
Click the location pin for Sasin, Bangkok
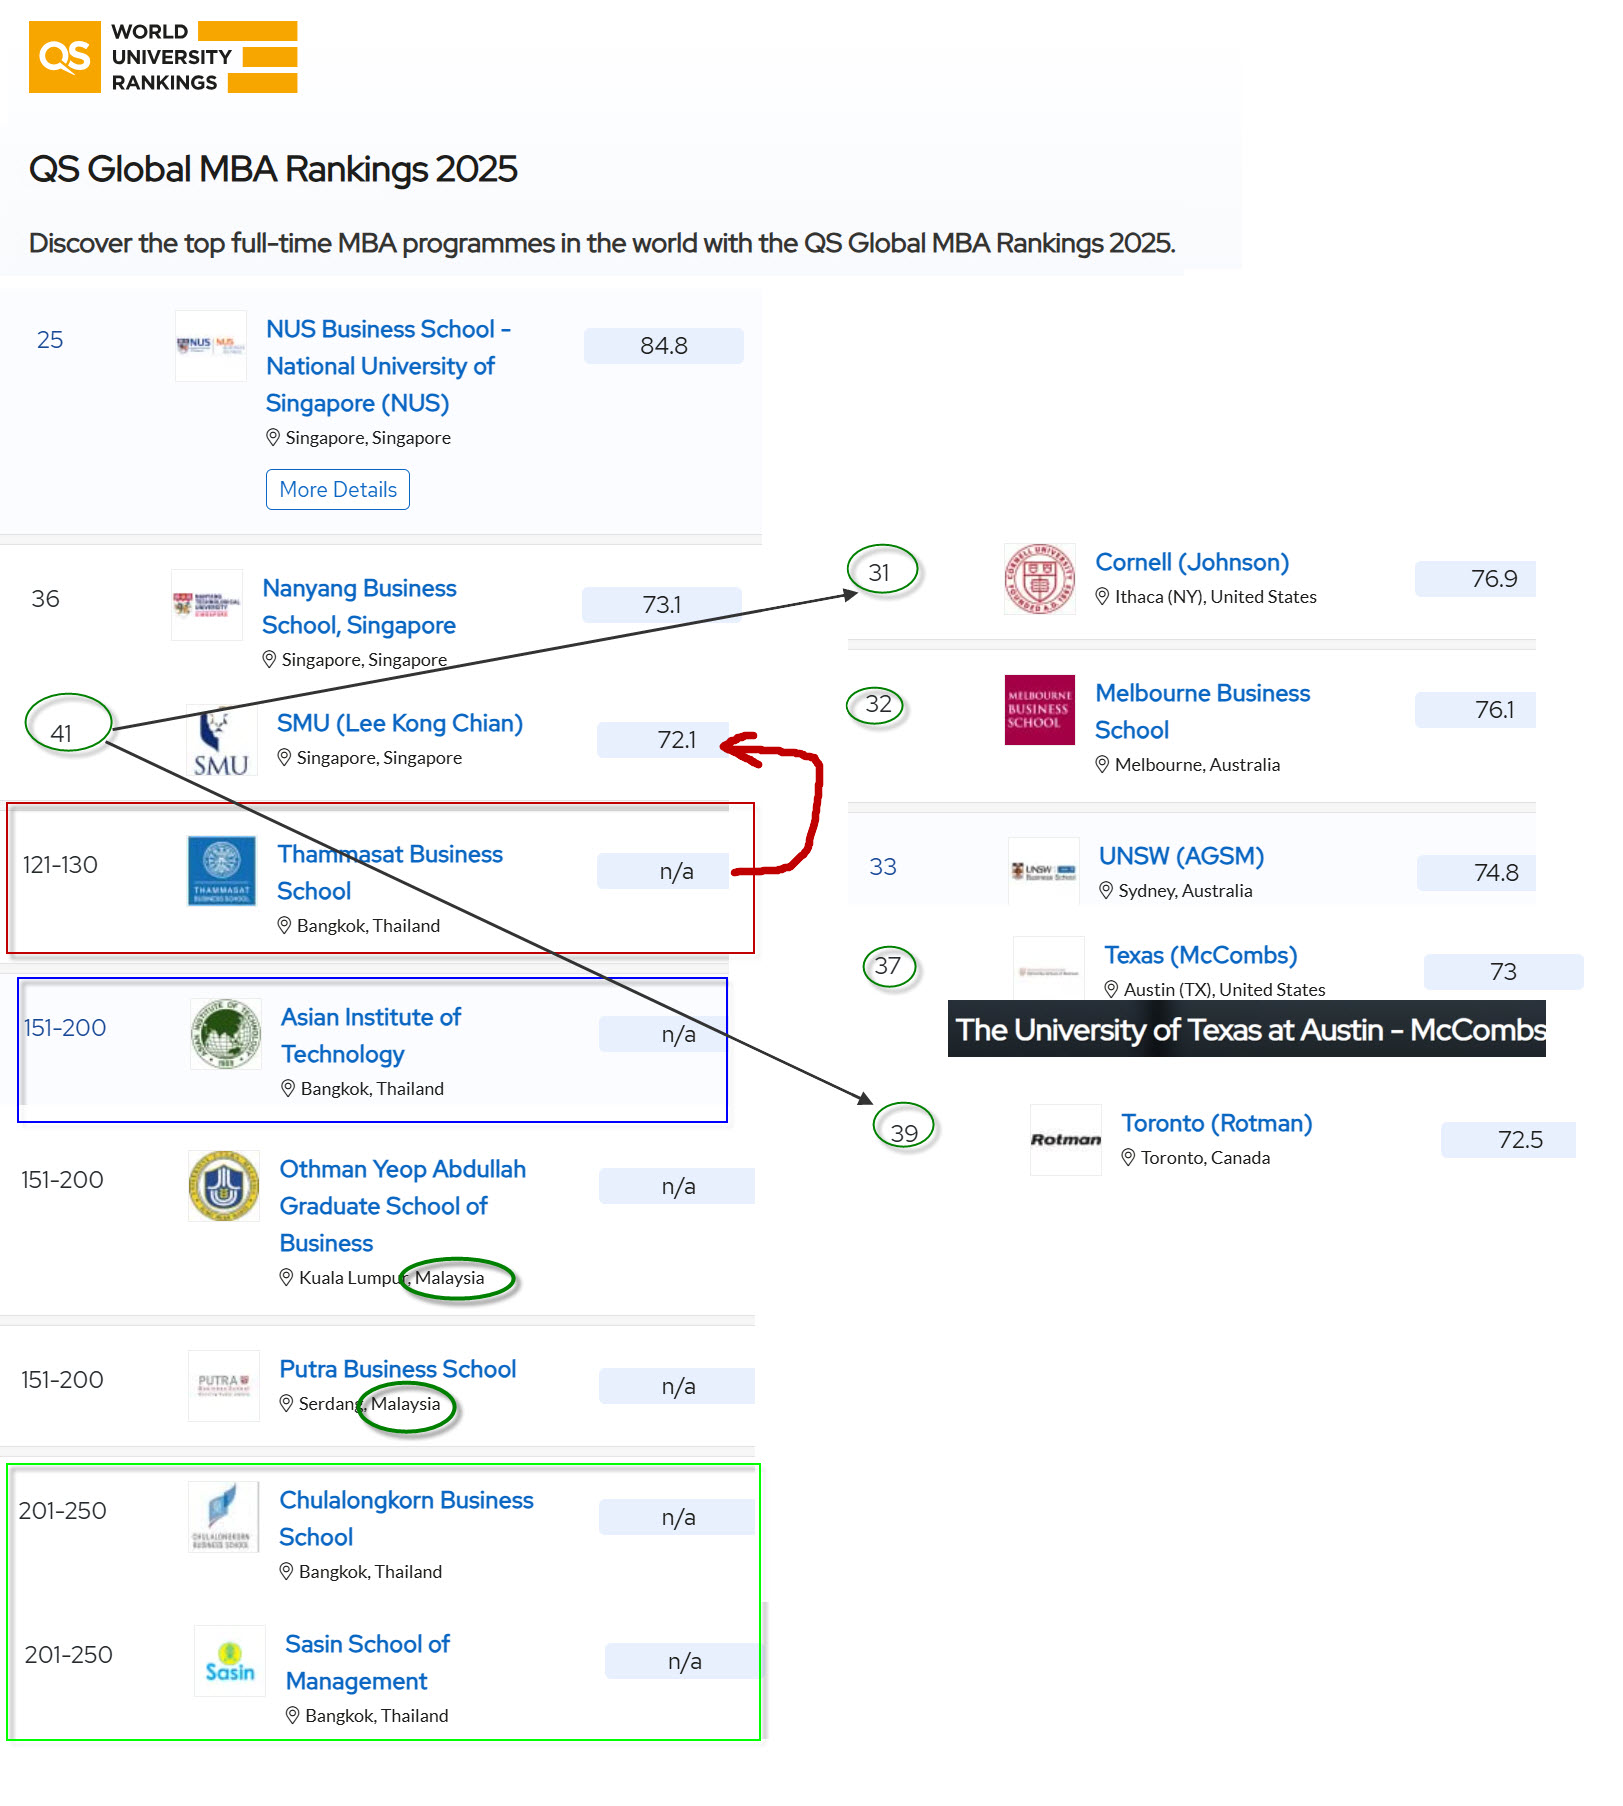(293, 1716)
